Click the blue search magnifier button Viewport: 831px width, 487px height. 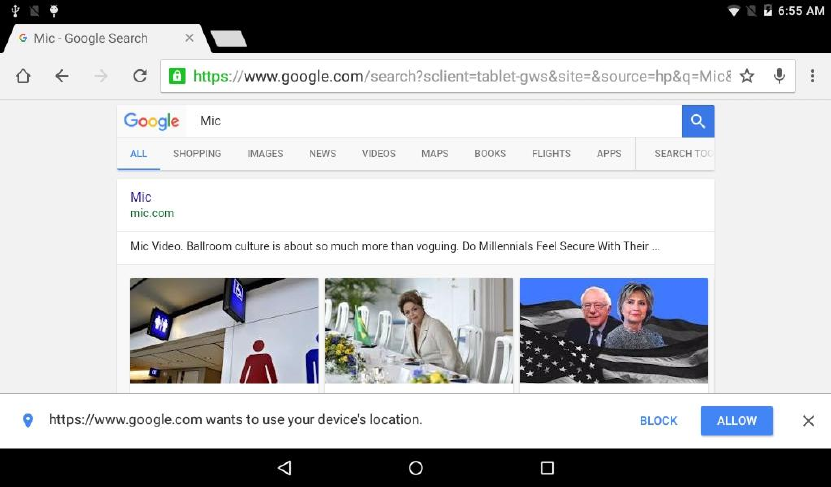coord(698,121)
